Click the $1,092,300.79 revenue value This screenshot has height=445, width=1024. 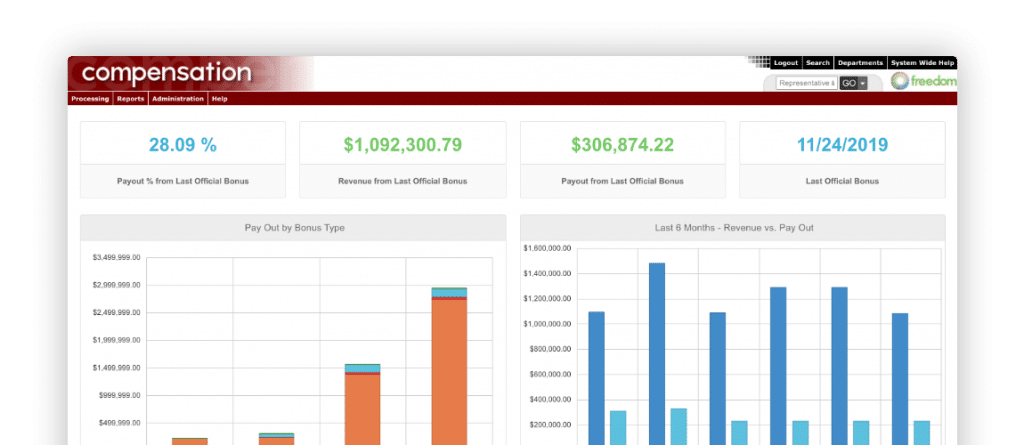pyautogui.click(x=403, y=144)
